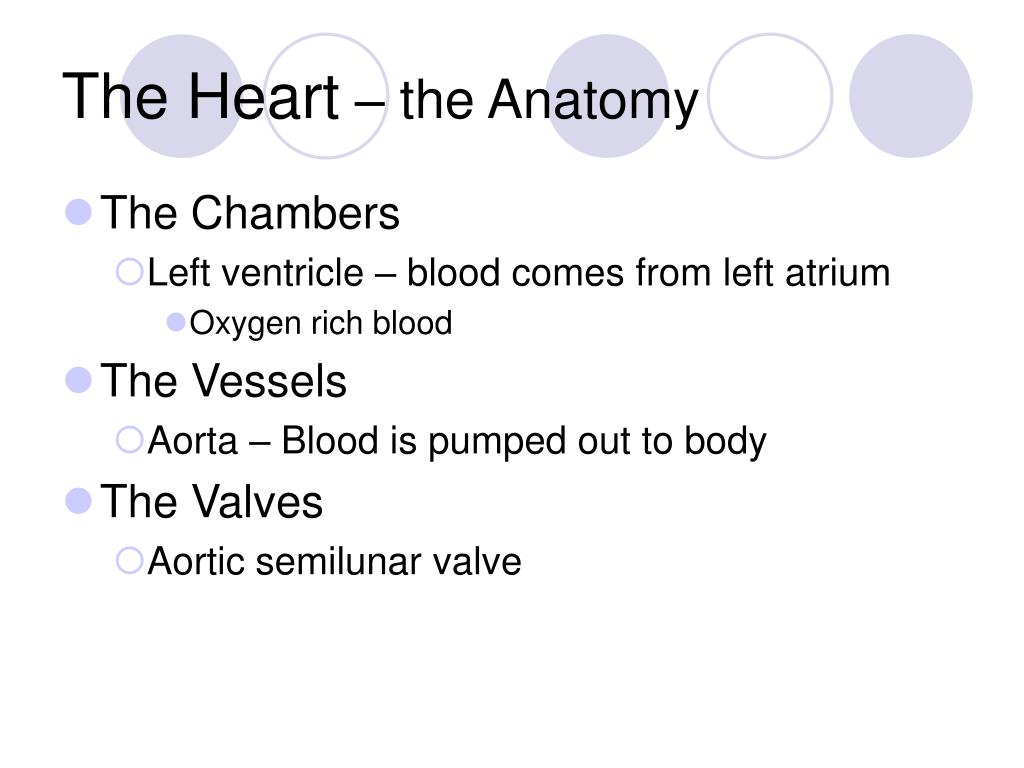Click filled lavender circle behind word Heart

pos(182,96)
